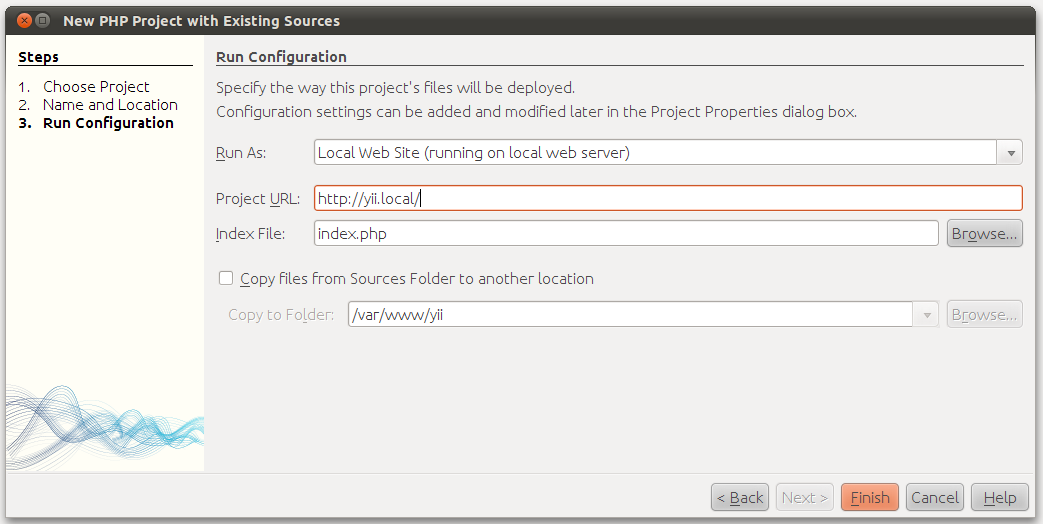1043x524 pixels.
Task: Focus the Project URL text field
Action: point(668,198)
